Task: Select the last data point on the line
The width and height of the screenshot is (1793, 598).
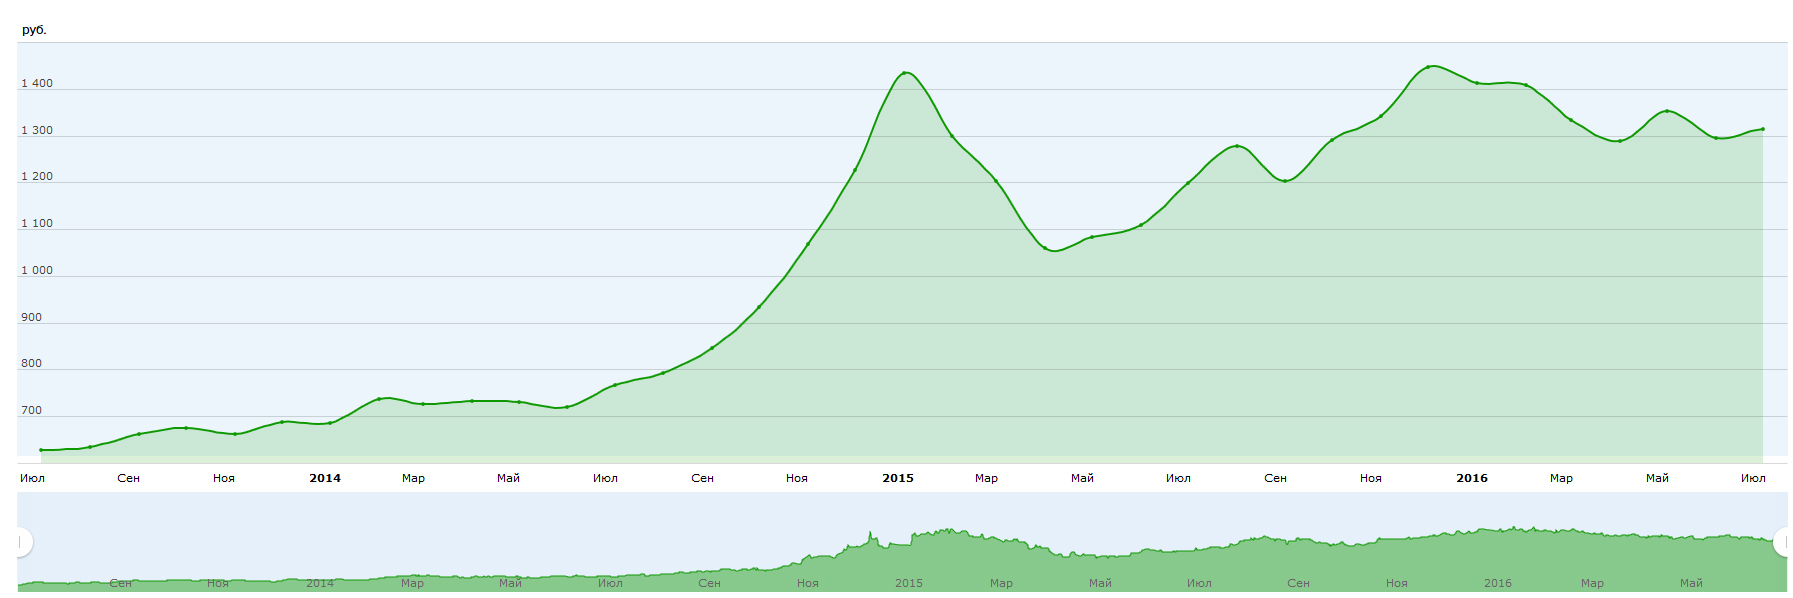Action: (1762, 129)
